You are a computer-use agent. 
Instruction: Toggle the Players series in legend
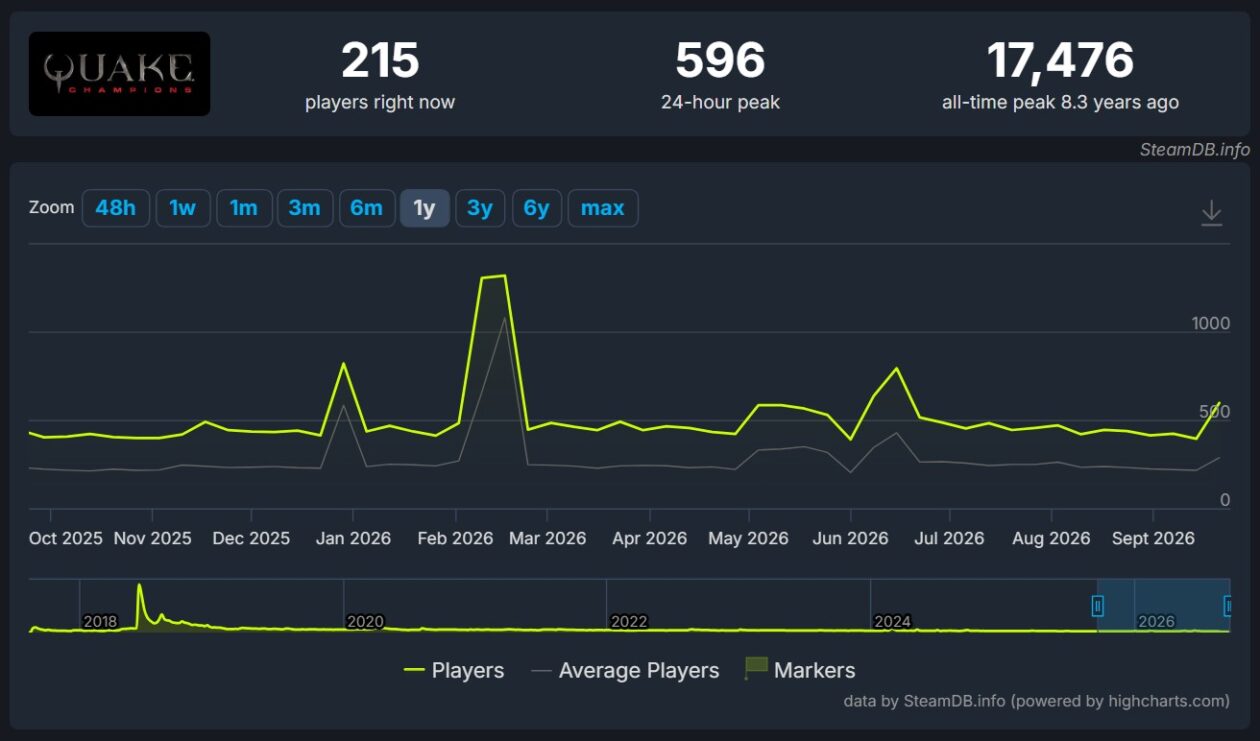454,670
